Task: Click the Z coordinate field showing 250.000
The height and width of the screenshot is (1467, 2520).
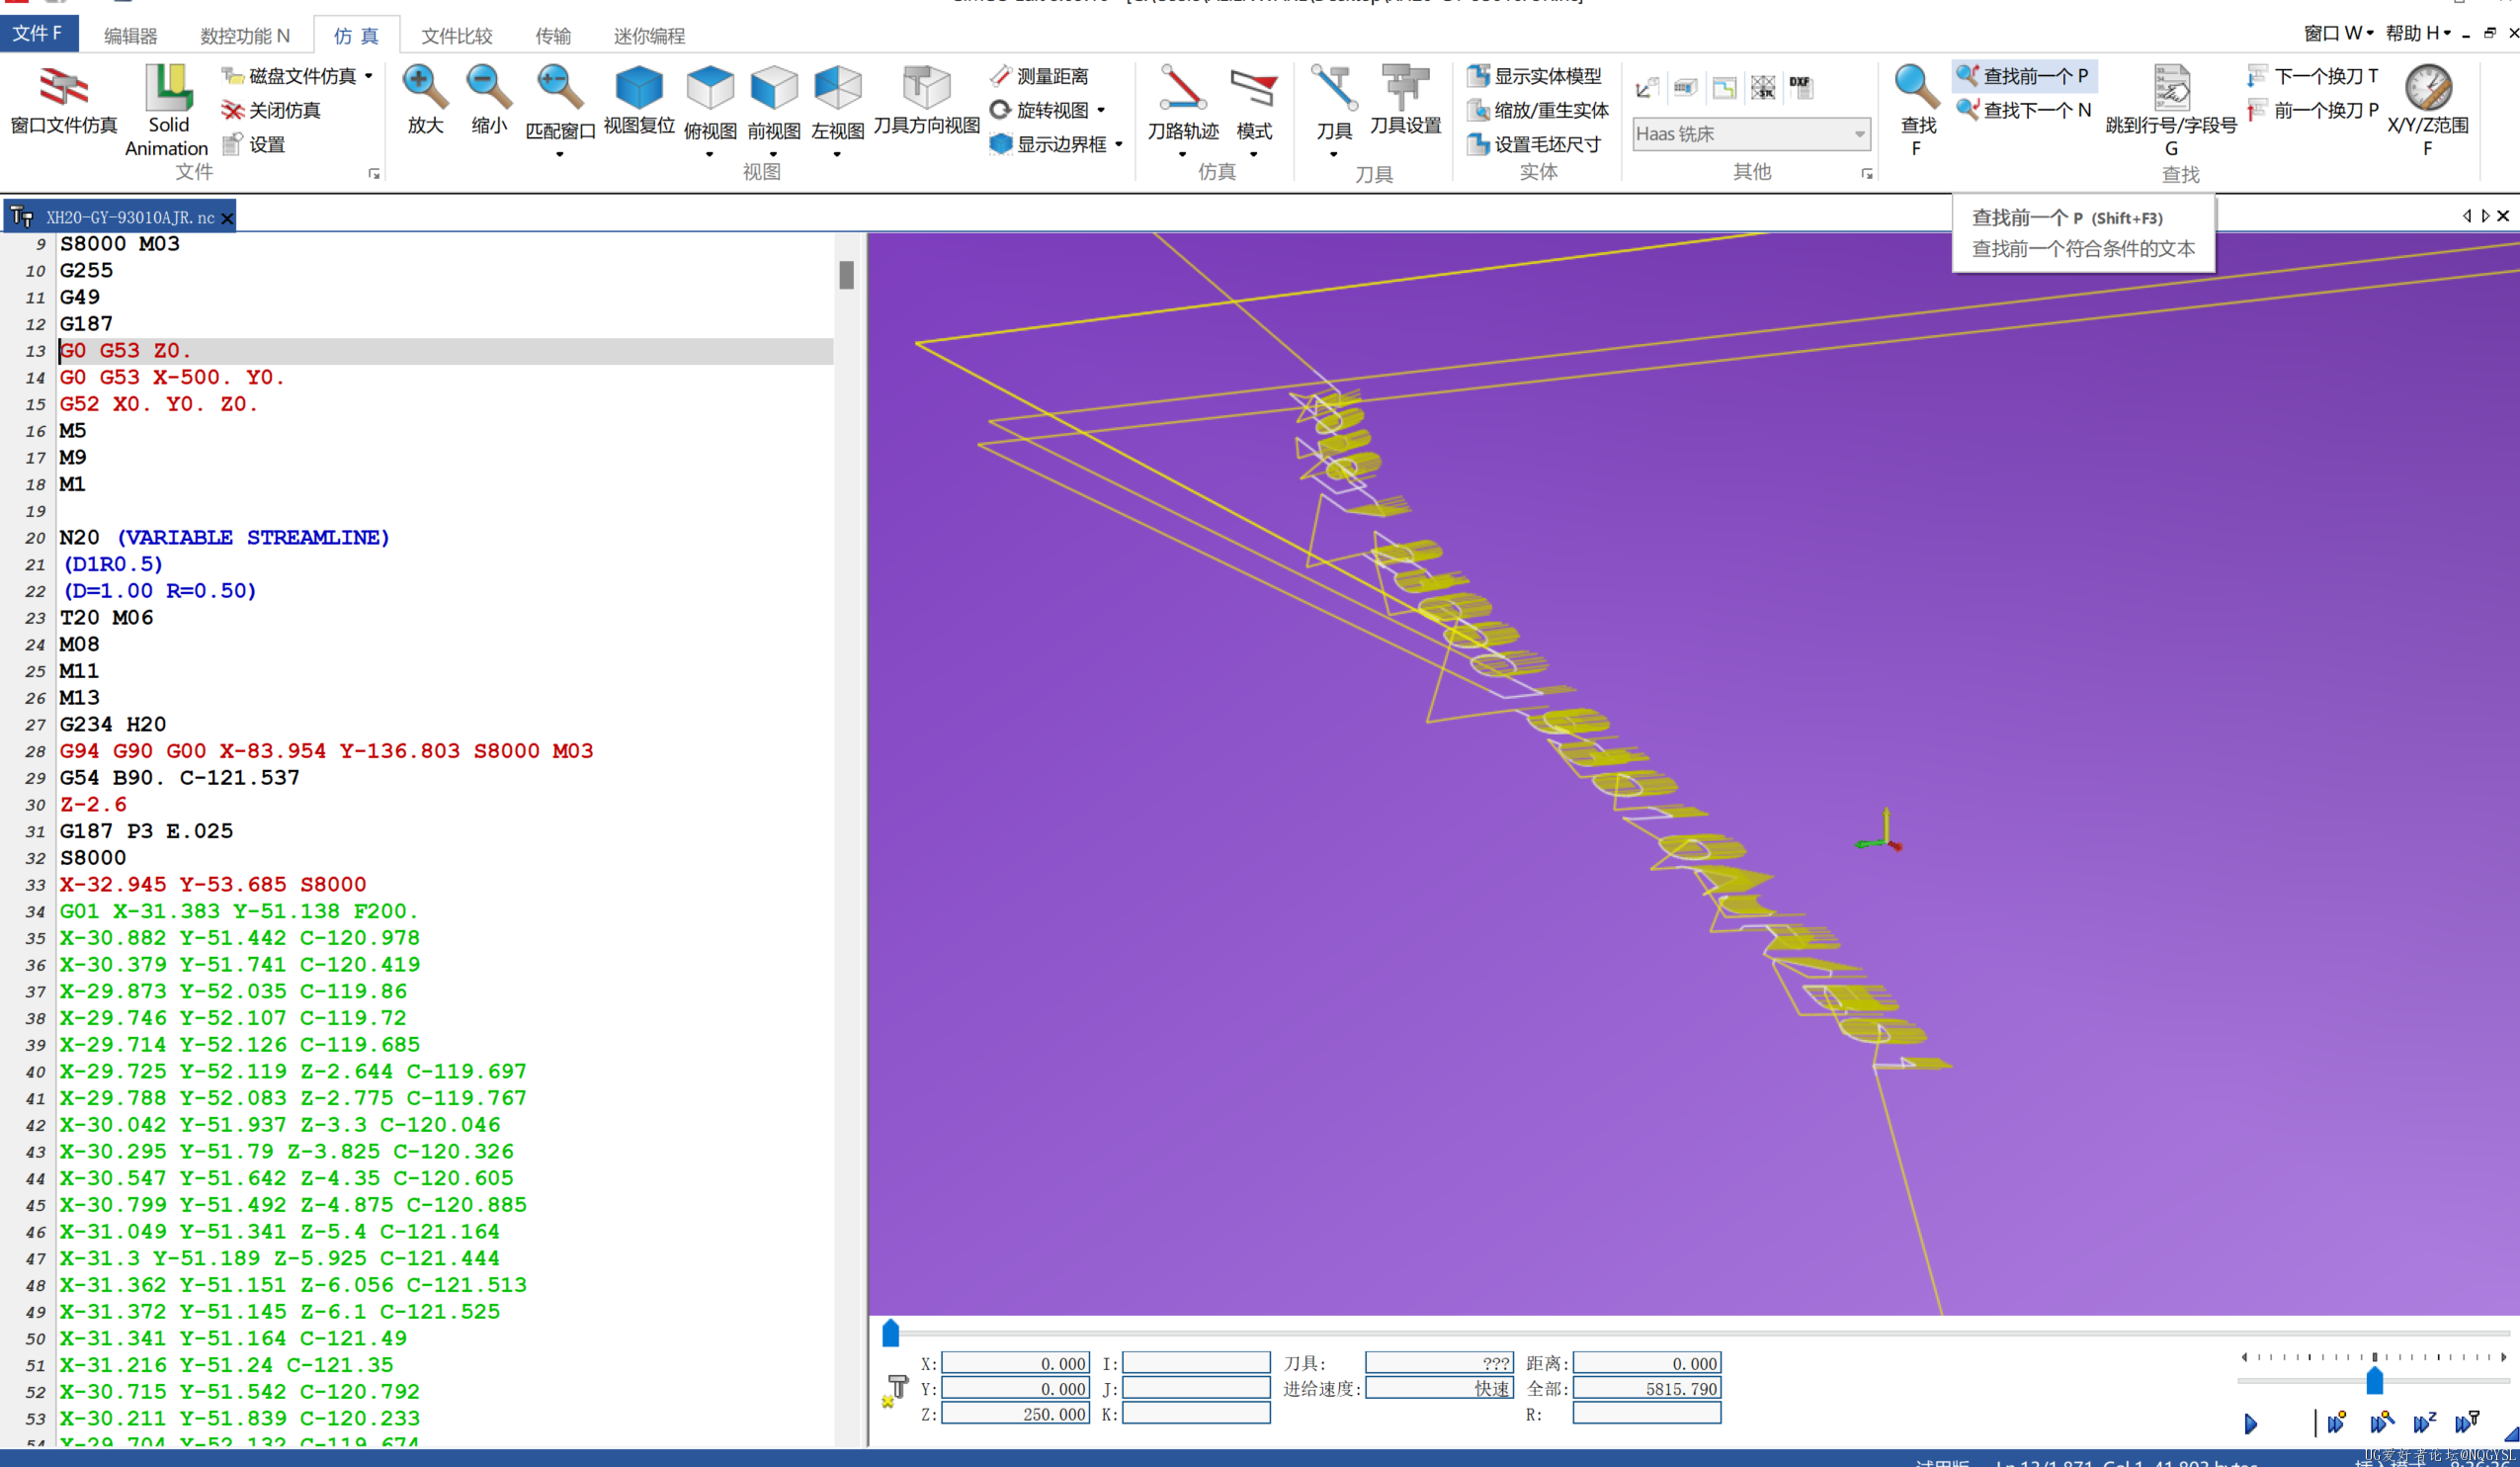Action: pyautogui.click(x=1015, y=1413)
